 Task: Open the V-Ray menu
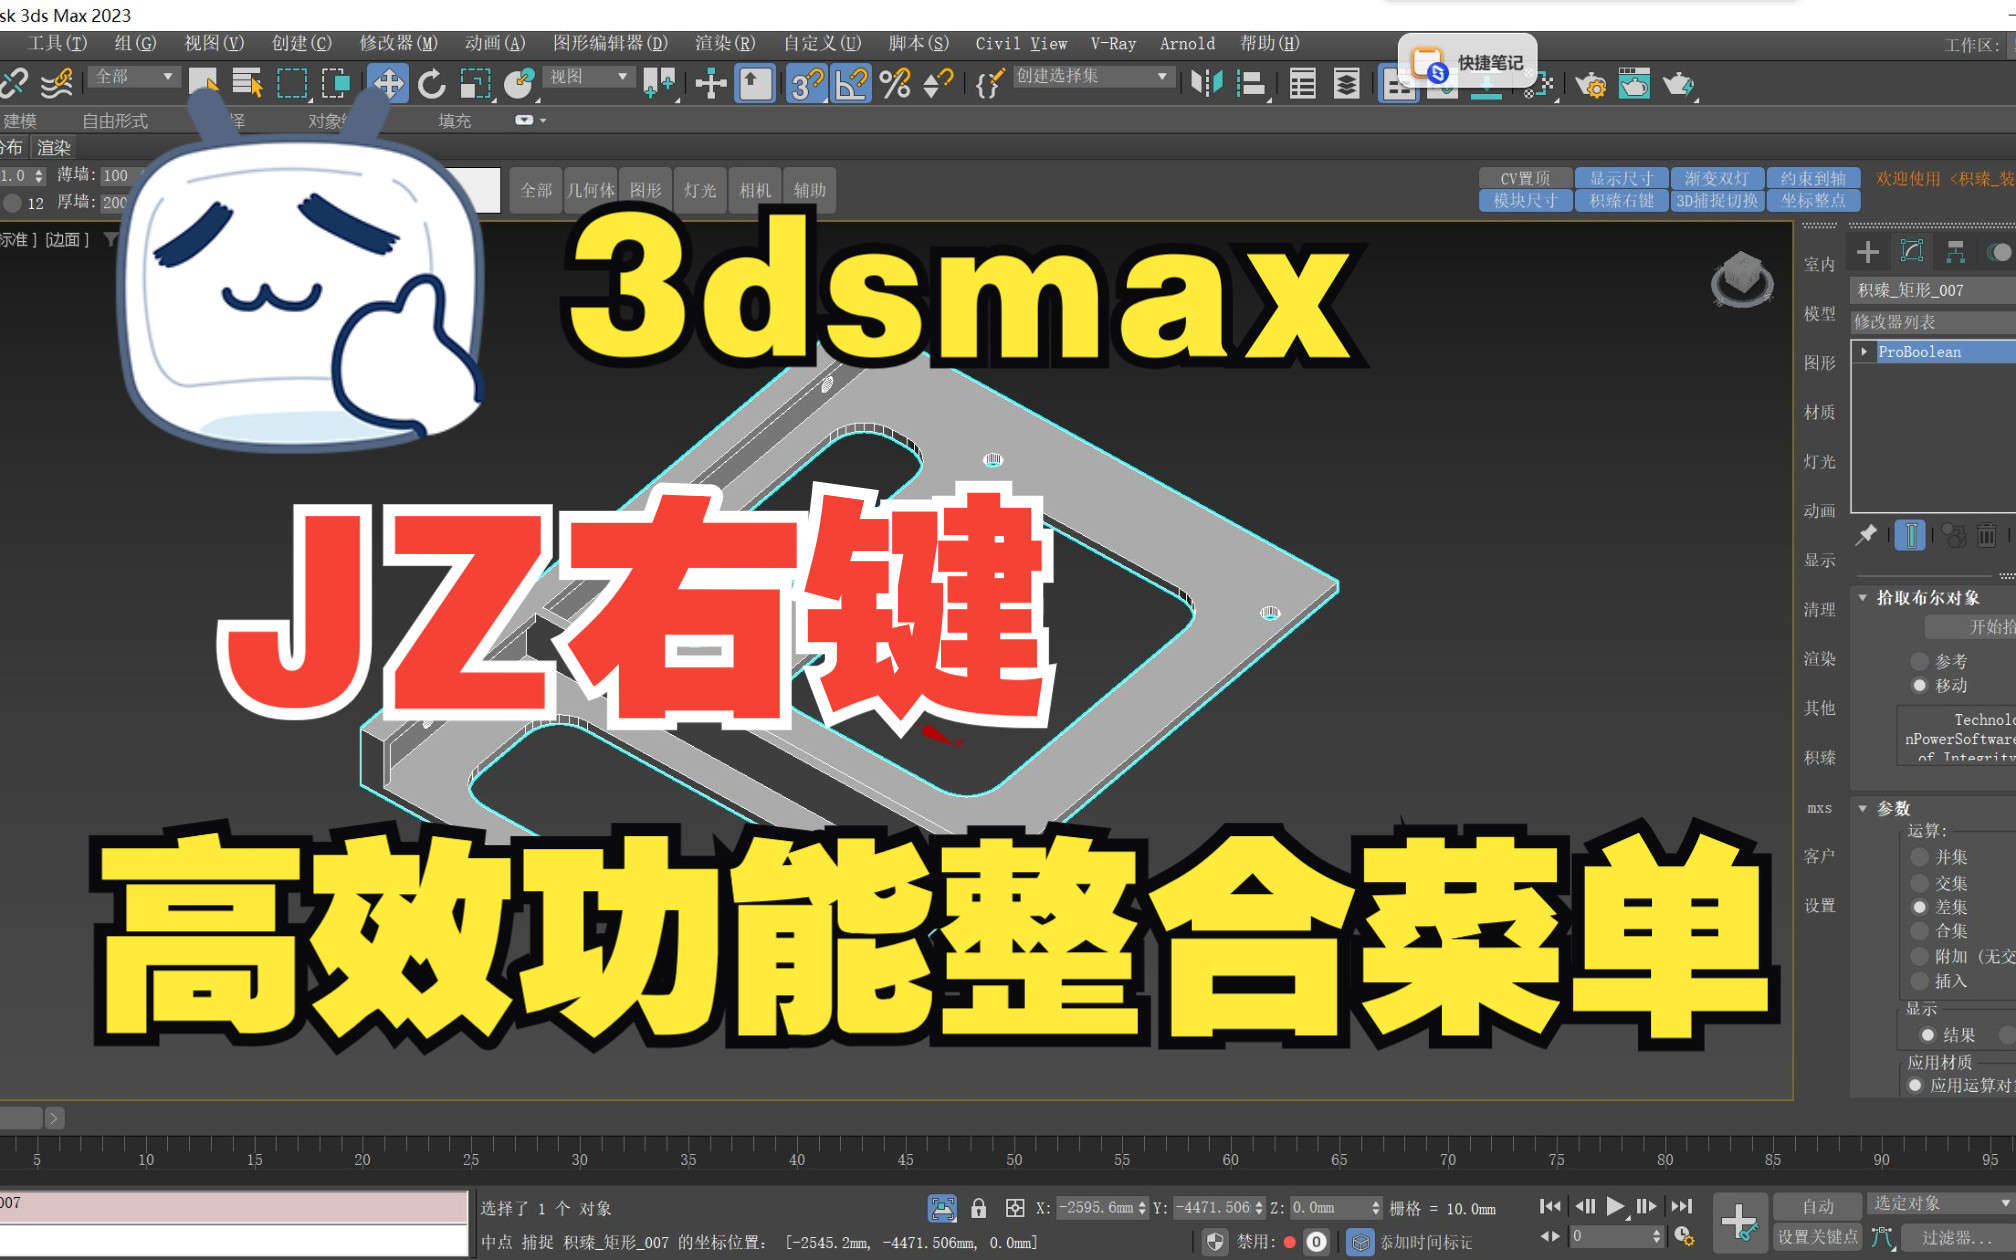[1113, 43]
